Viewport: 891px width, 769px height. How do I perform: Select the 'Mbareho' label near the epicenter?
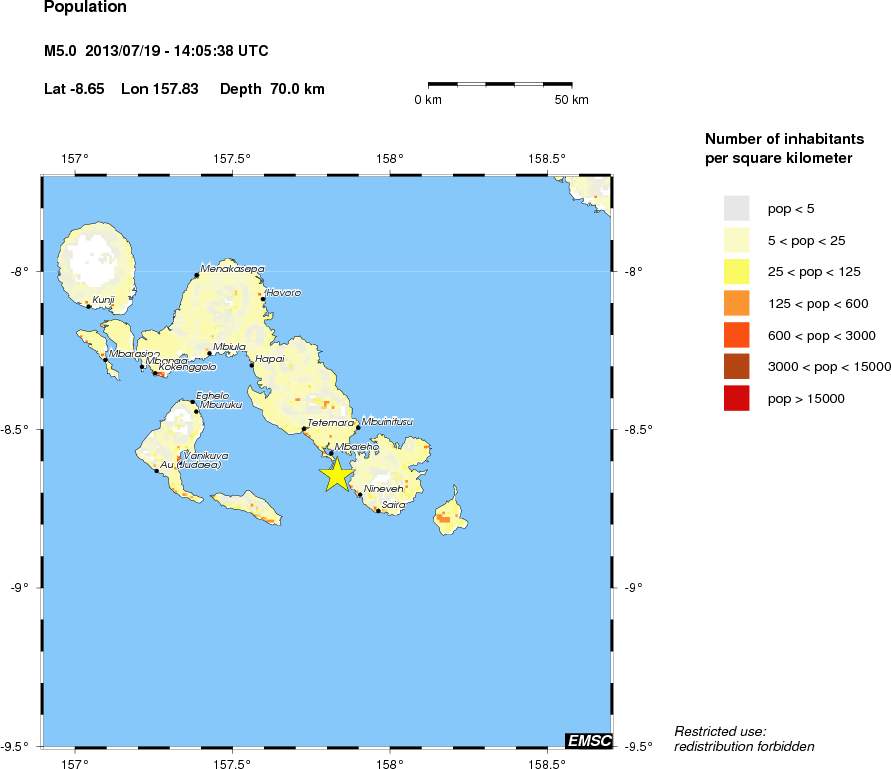point(356,447)
